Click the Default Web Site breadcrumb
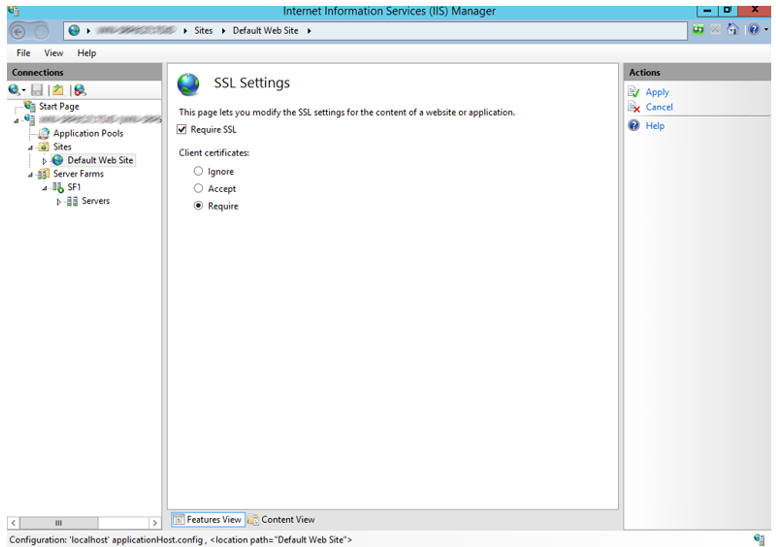The width and height of the screenshot is (776, 547). coord(266,31)
